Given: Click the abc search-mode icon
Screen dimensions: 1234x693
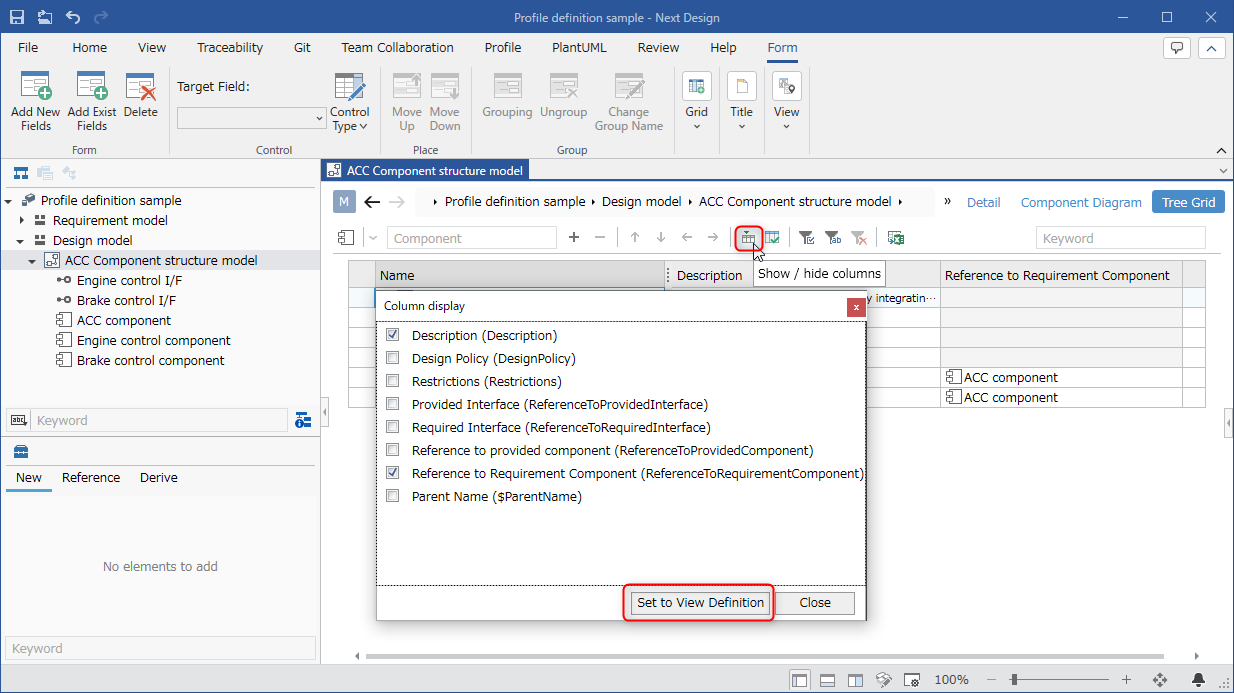Looking at the screenshot, I should coord(17,420).
